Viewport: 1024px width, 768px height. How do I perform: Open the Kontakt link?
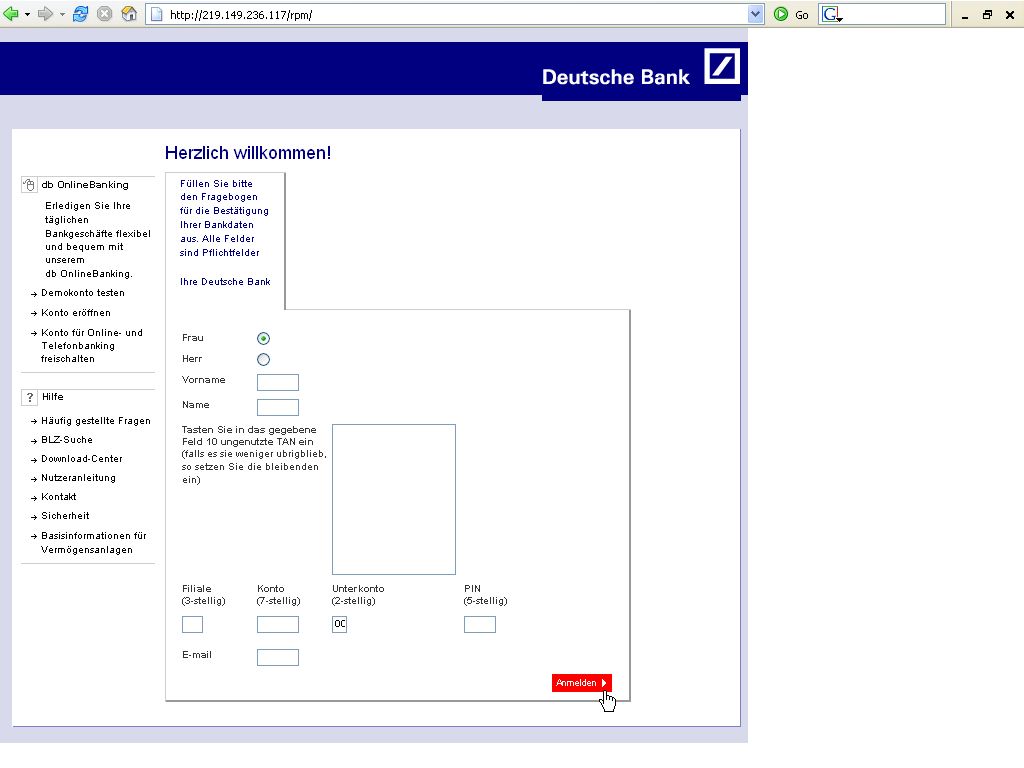[x=59, y=496]
